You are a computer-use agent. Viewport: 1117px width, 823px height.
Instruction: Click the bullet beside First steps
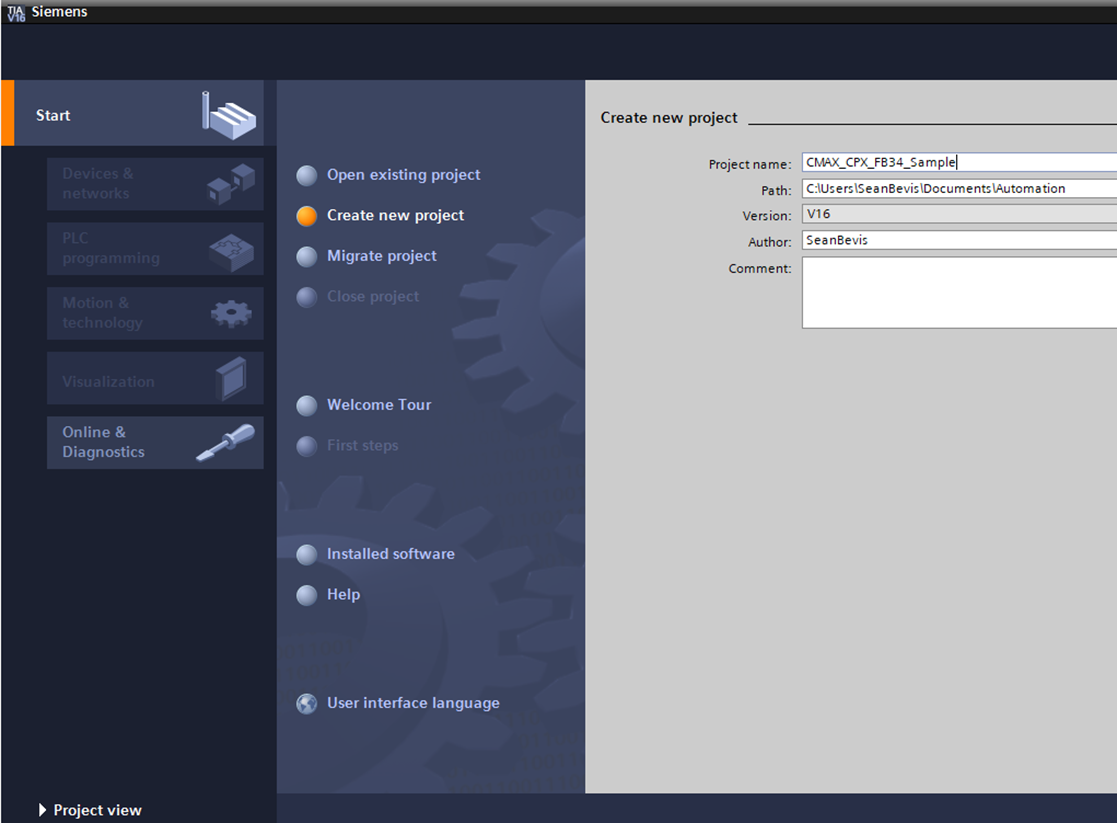(x=306, y=446)
